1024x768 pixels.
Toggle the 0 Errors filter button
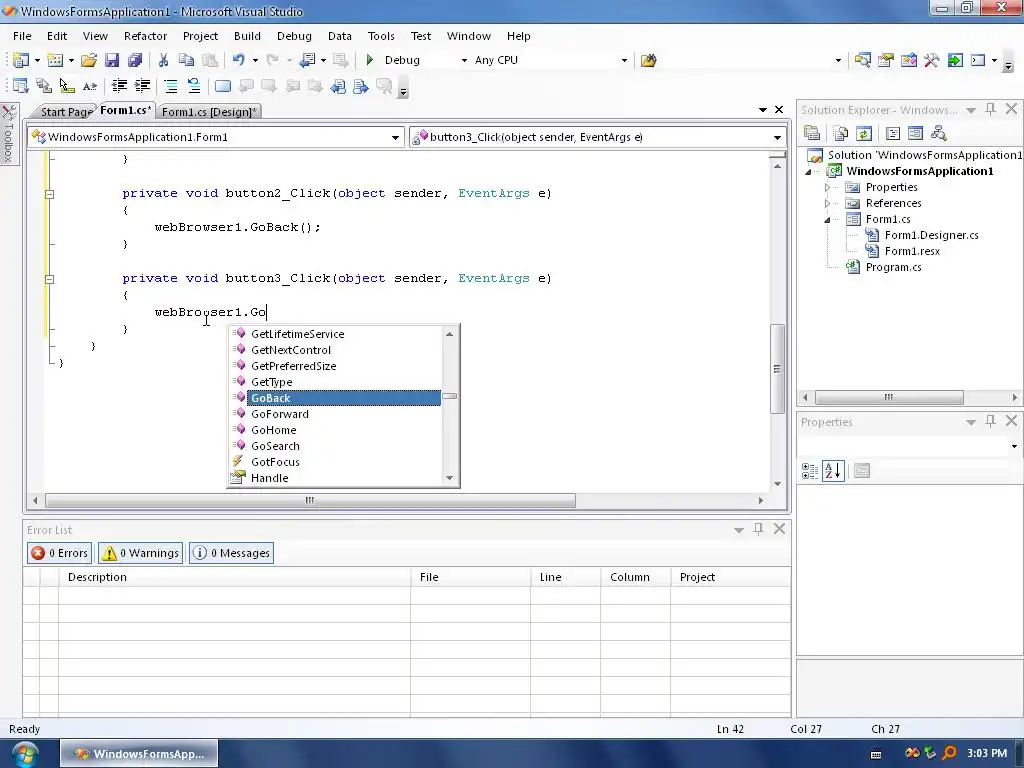[x=59, y=553]
